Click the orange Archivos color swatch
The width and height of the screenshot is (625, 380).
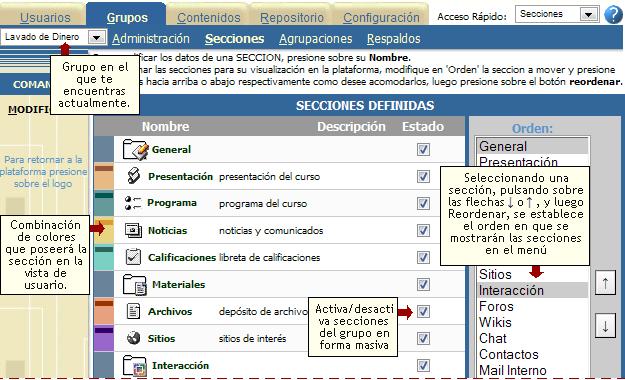point(104,312)
